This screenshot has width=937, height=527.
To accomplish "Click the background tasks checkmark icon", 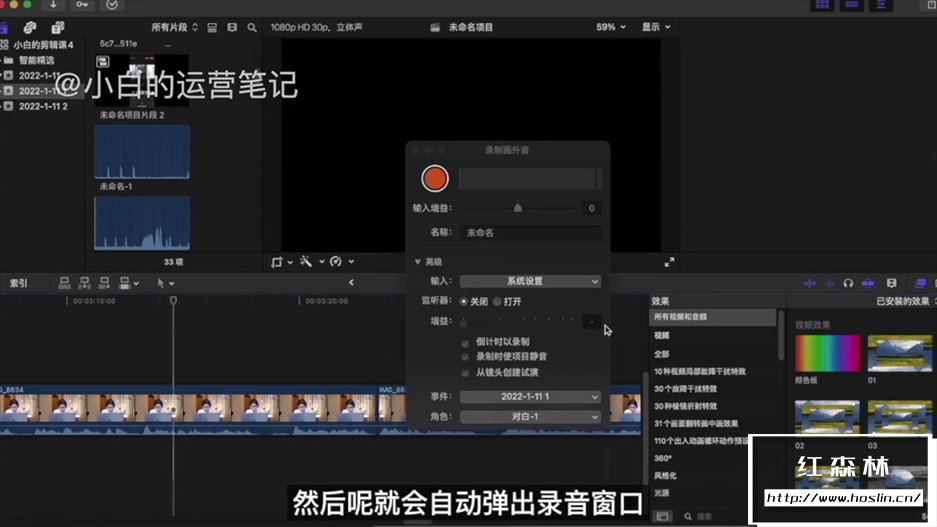I will [112, 5].
